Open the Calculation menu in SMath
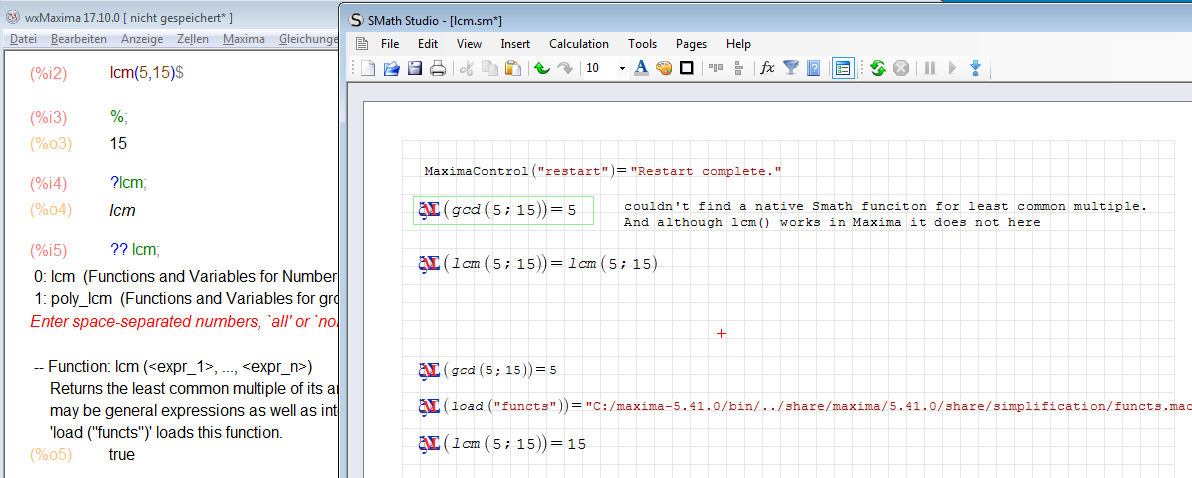Screen dimensions: 1192x478 (x=578, y=44)
